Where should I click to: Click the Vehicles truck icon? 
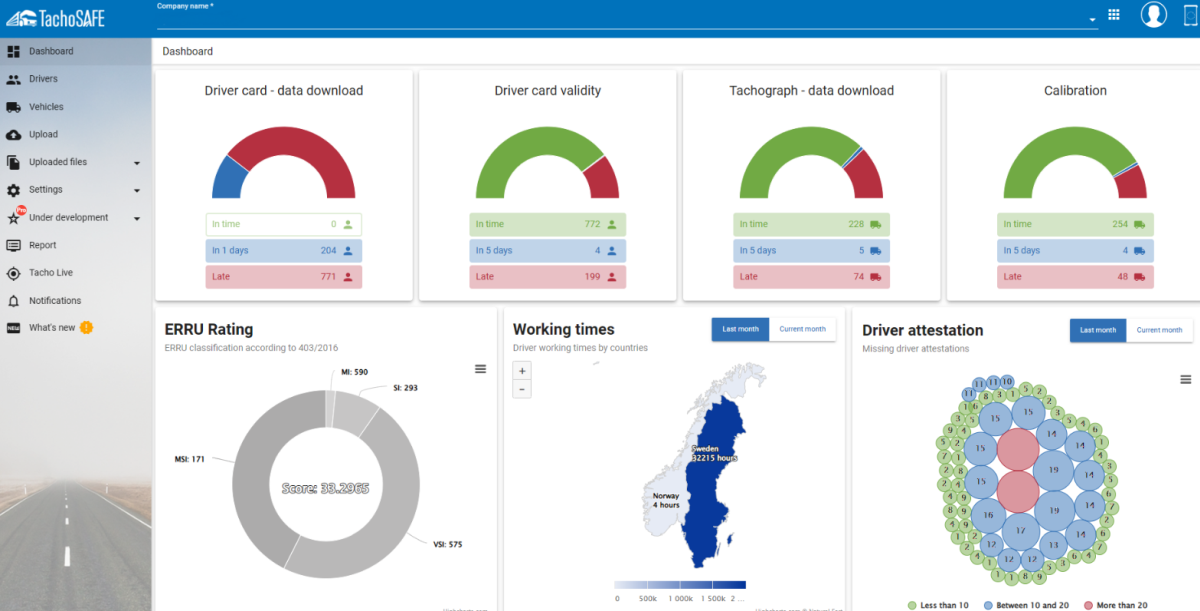click(13, 107)
